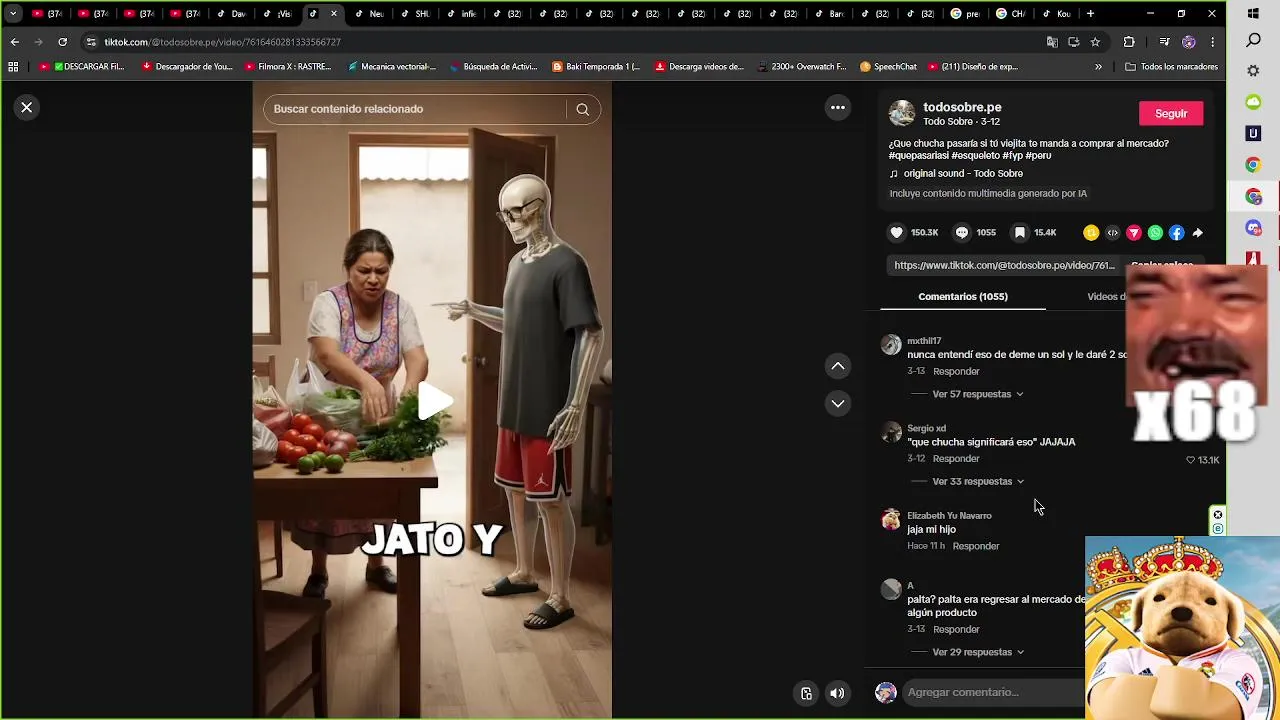Toggle the auto-scroll icon beside volume
The height and width of the screenshot is (720, 1280).
point(806,693)
